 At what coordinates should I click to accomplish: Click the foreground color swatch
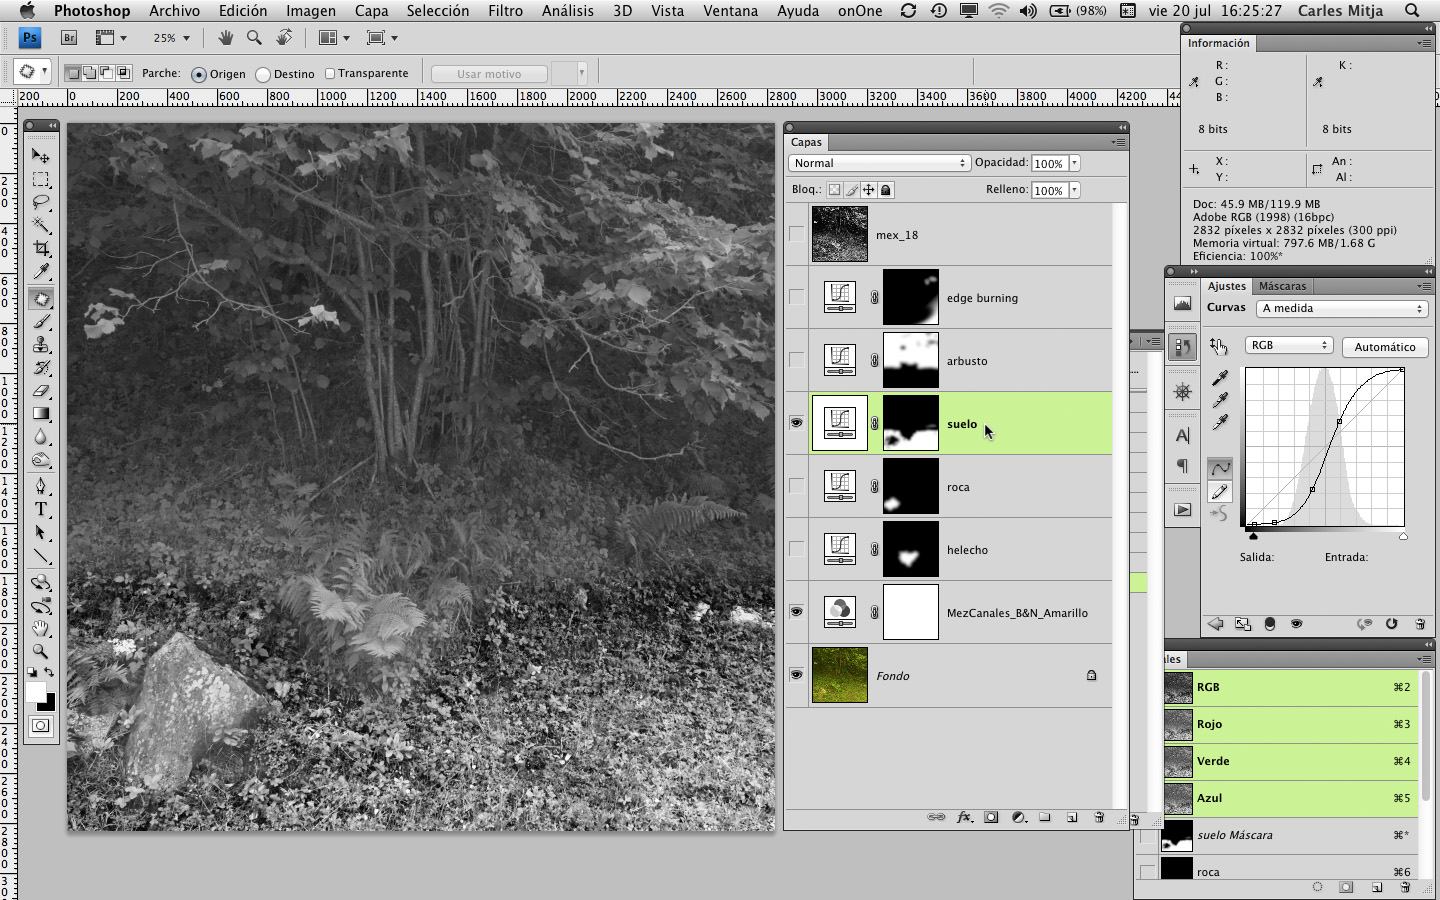pos(36,692)
